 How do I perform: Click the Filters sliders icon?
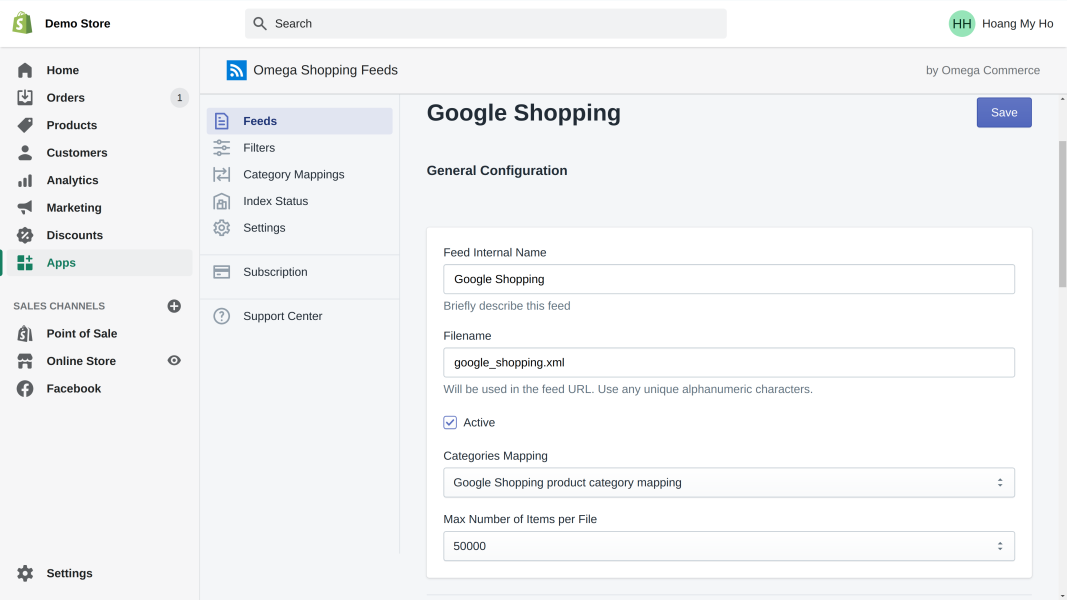[x=222, y=148]
